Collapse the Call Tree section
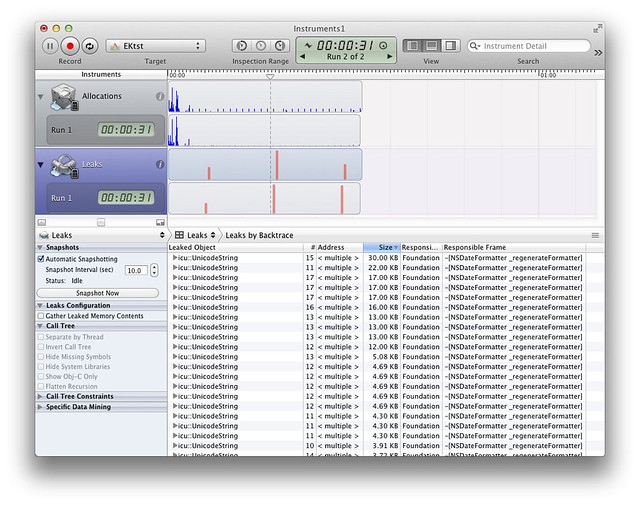640x505 pixels. click(40, 326)
